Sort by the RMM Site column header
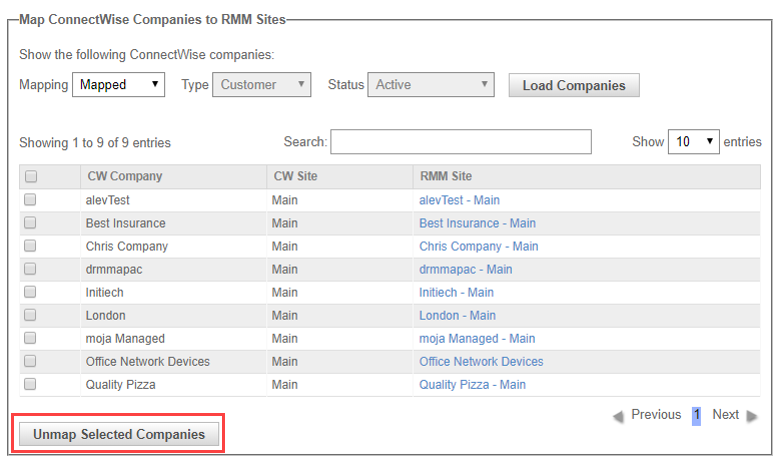This screenshot has height=463, width=779. 587,176
